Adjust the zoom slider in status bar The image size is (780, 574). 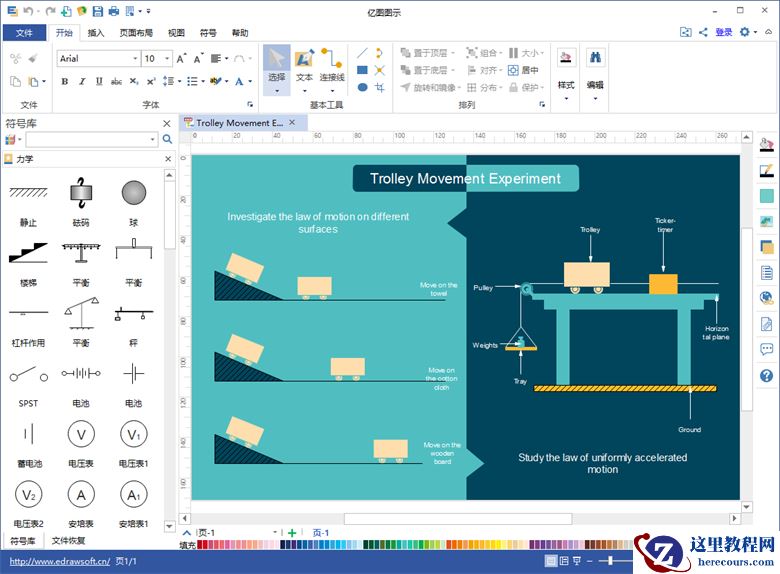610,561
